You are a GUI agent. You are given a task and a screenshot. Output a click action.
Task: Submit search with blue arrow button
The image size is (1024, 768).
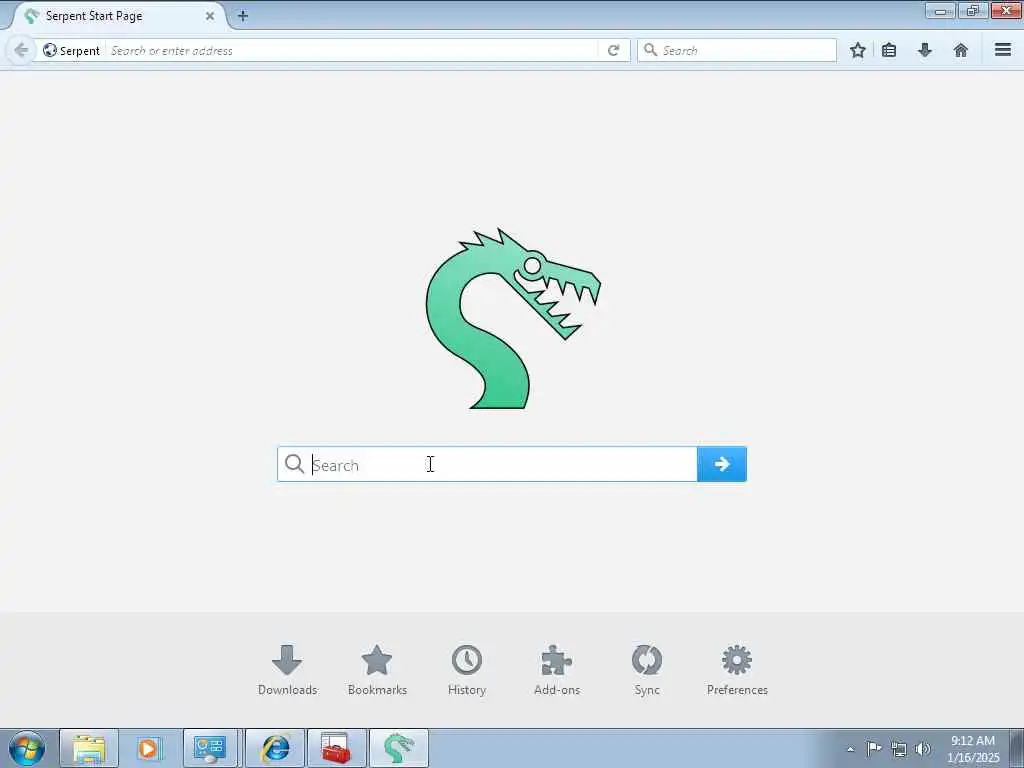pos(722,464)
